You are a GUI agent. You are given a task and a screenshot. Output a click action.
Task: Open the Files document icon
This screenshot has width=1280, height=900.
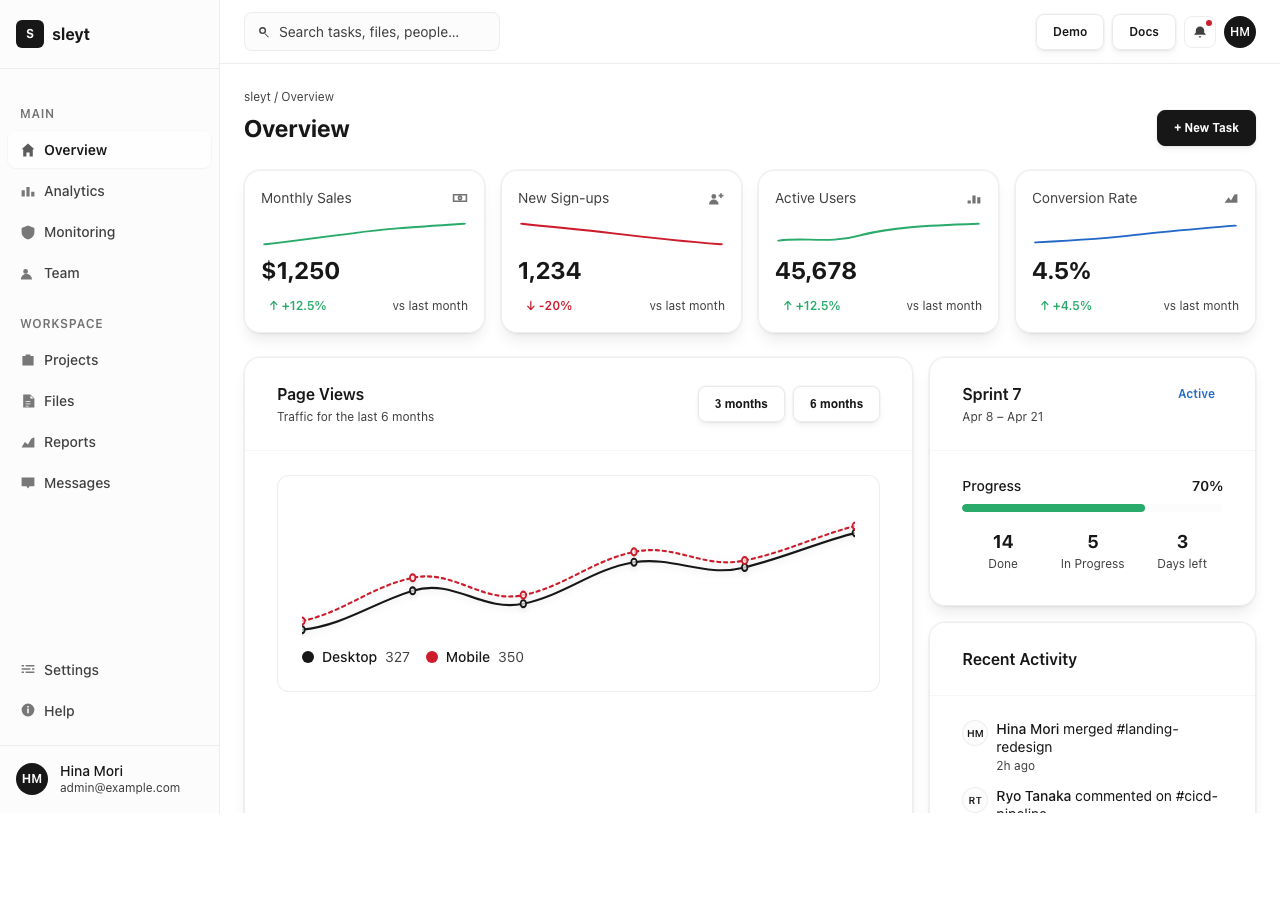click(29, 401)
